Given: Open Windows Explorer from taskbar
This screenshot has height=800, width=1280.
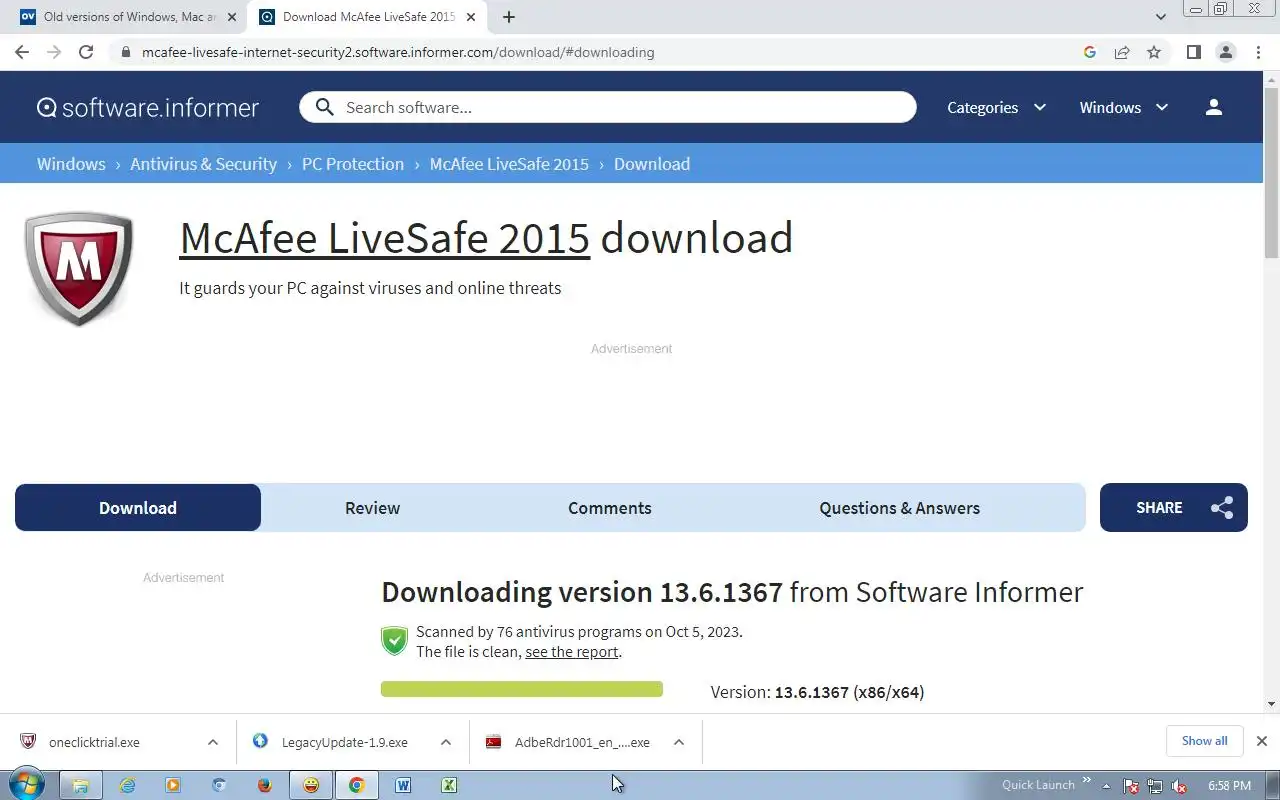Looking at the screenshot, I should coord(81,785).
